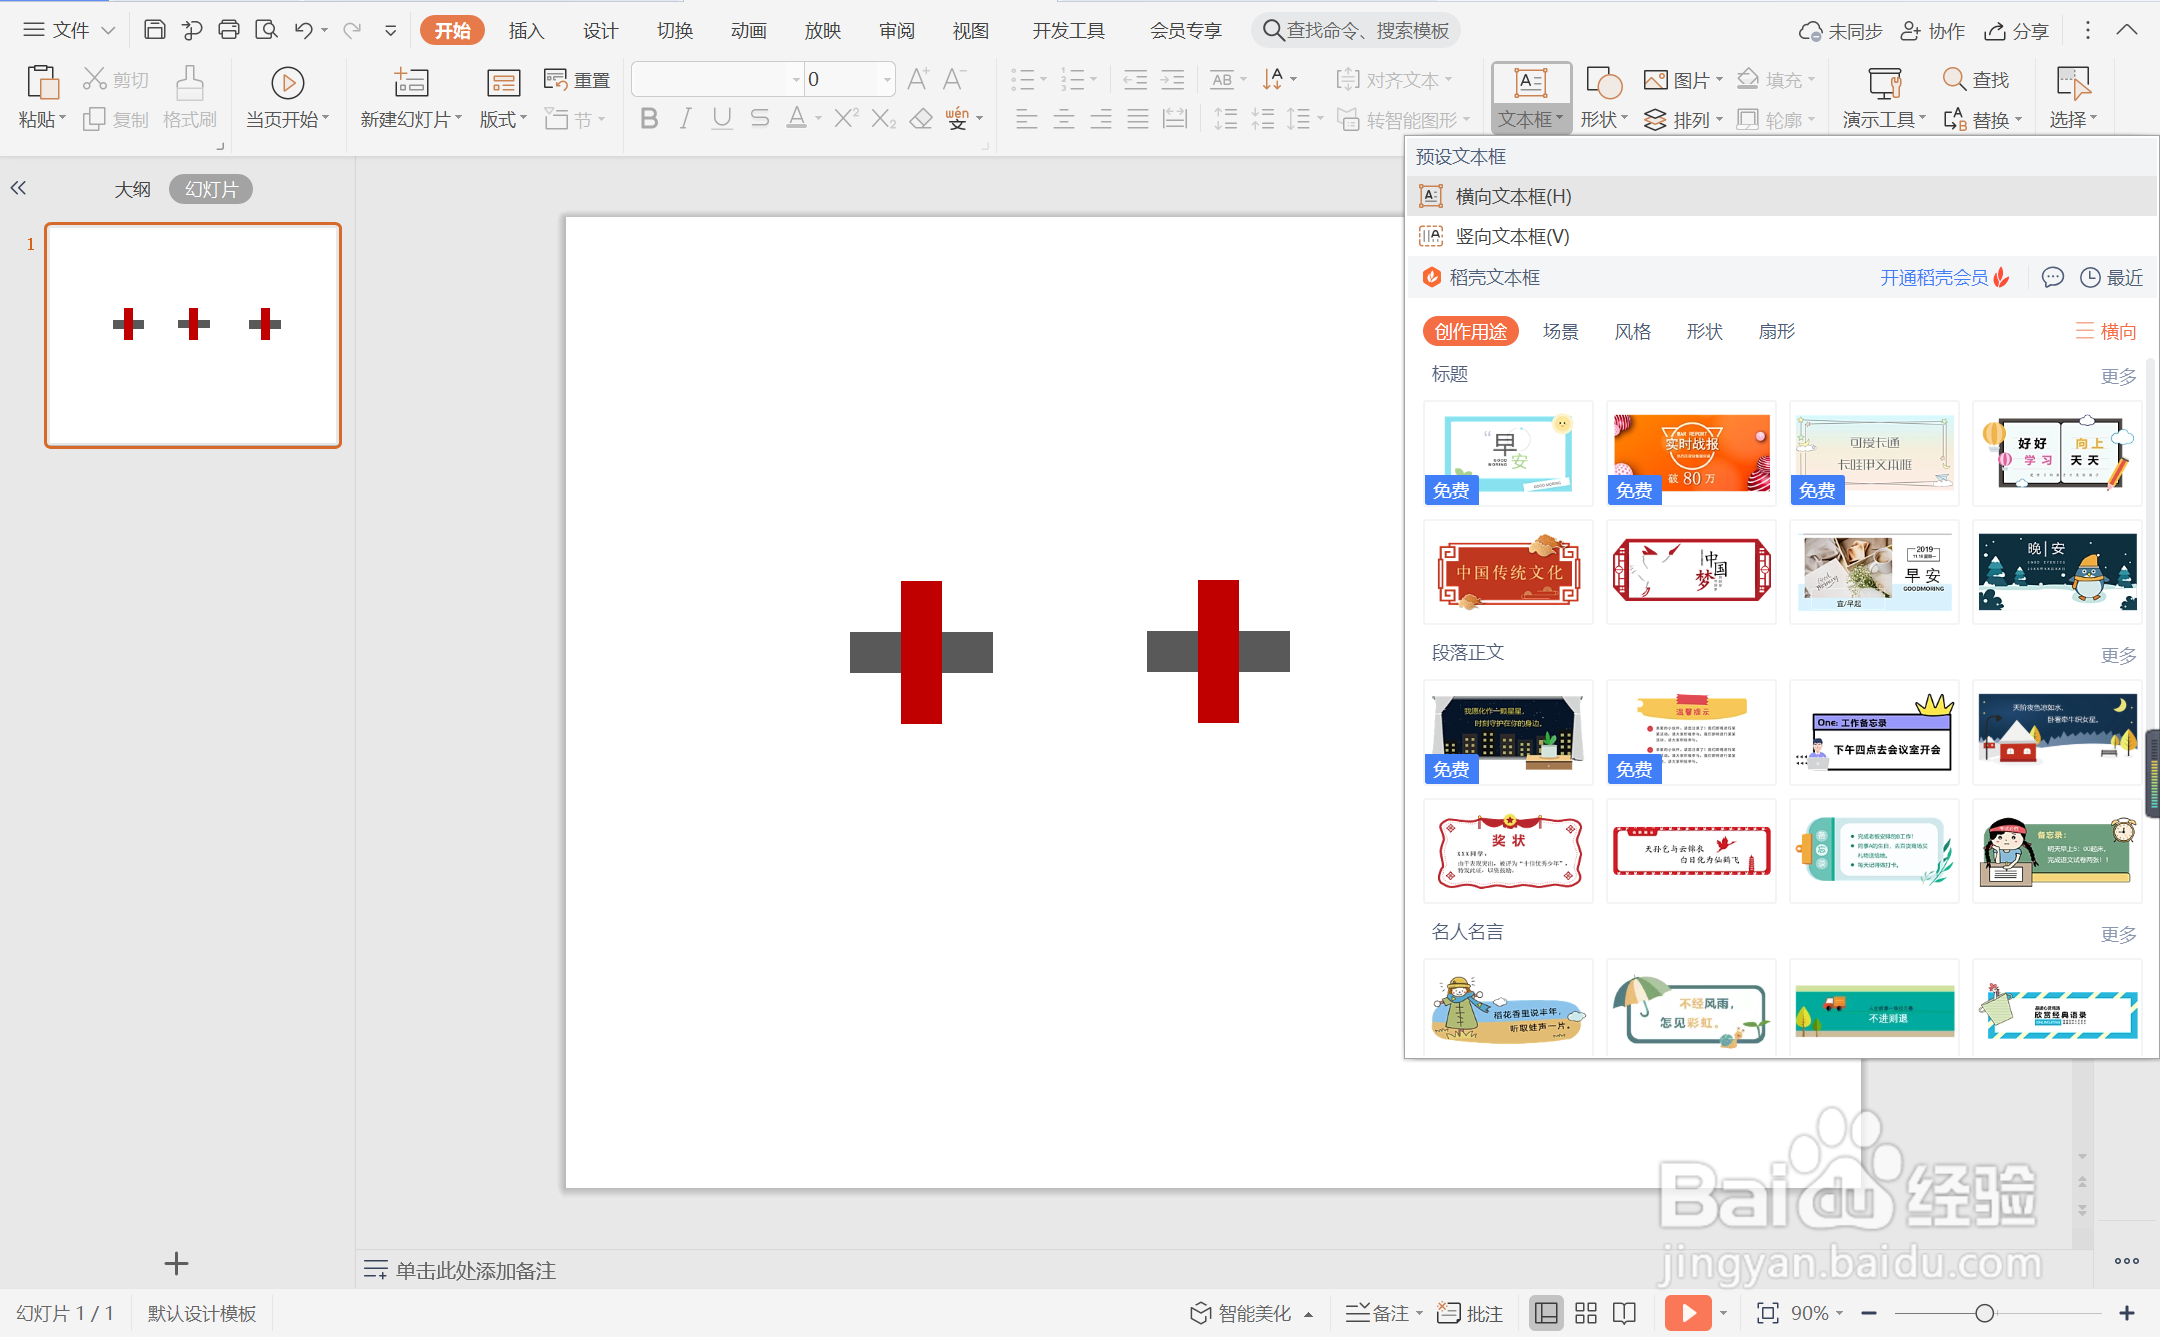
Task: Click the Share (分享) button
Action: tap(2016, 31)
